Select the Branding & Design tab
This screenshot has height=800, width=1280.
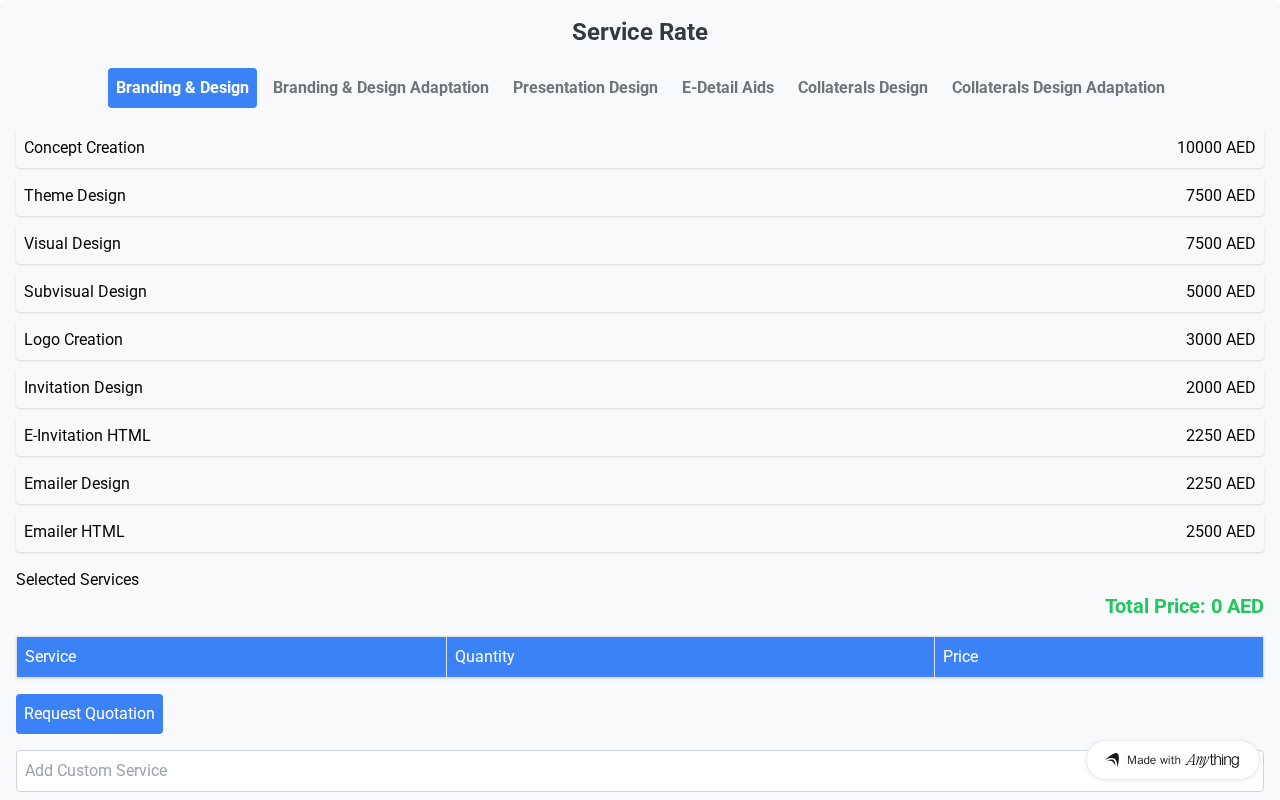coord(182,88)
